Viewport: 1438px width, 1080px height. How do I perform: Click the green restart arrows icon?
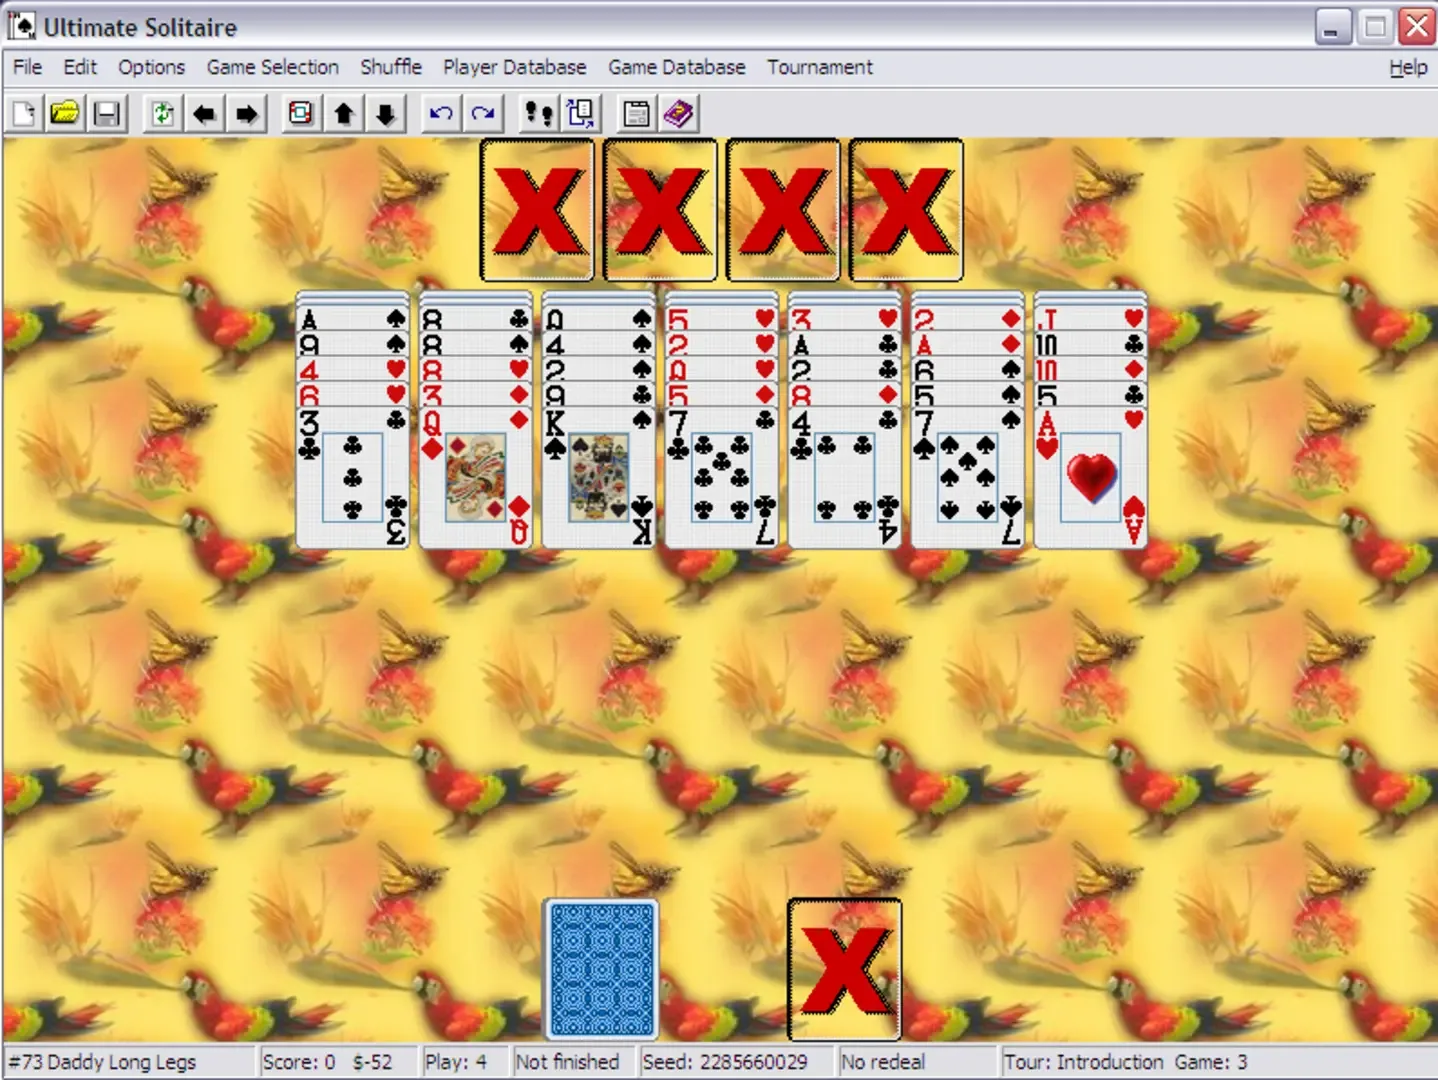(x=162, y=114)
